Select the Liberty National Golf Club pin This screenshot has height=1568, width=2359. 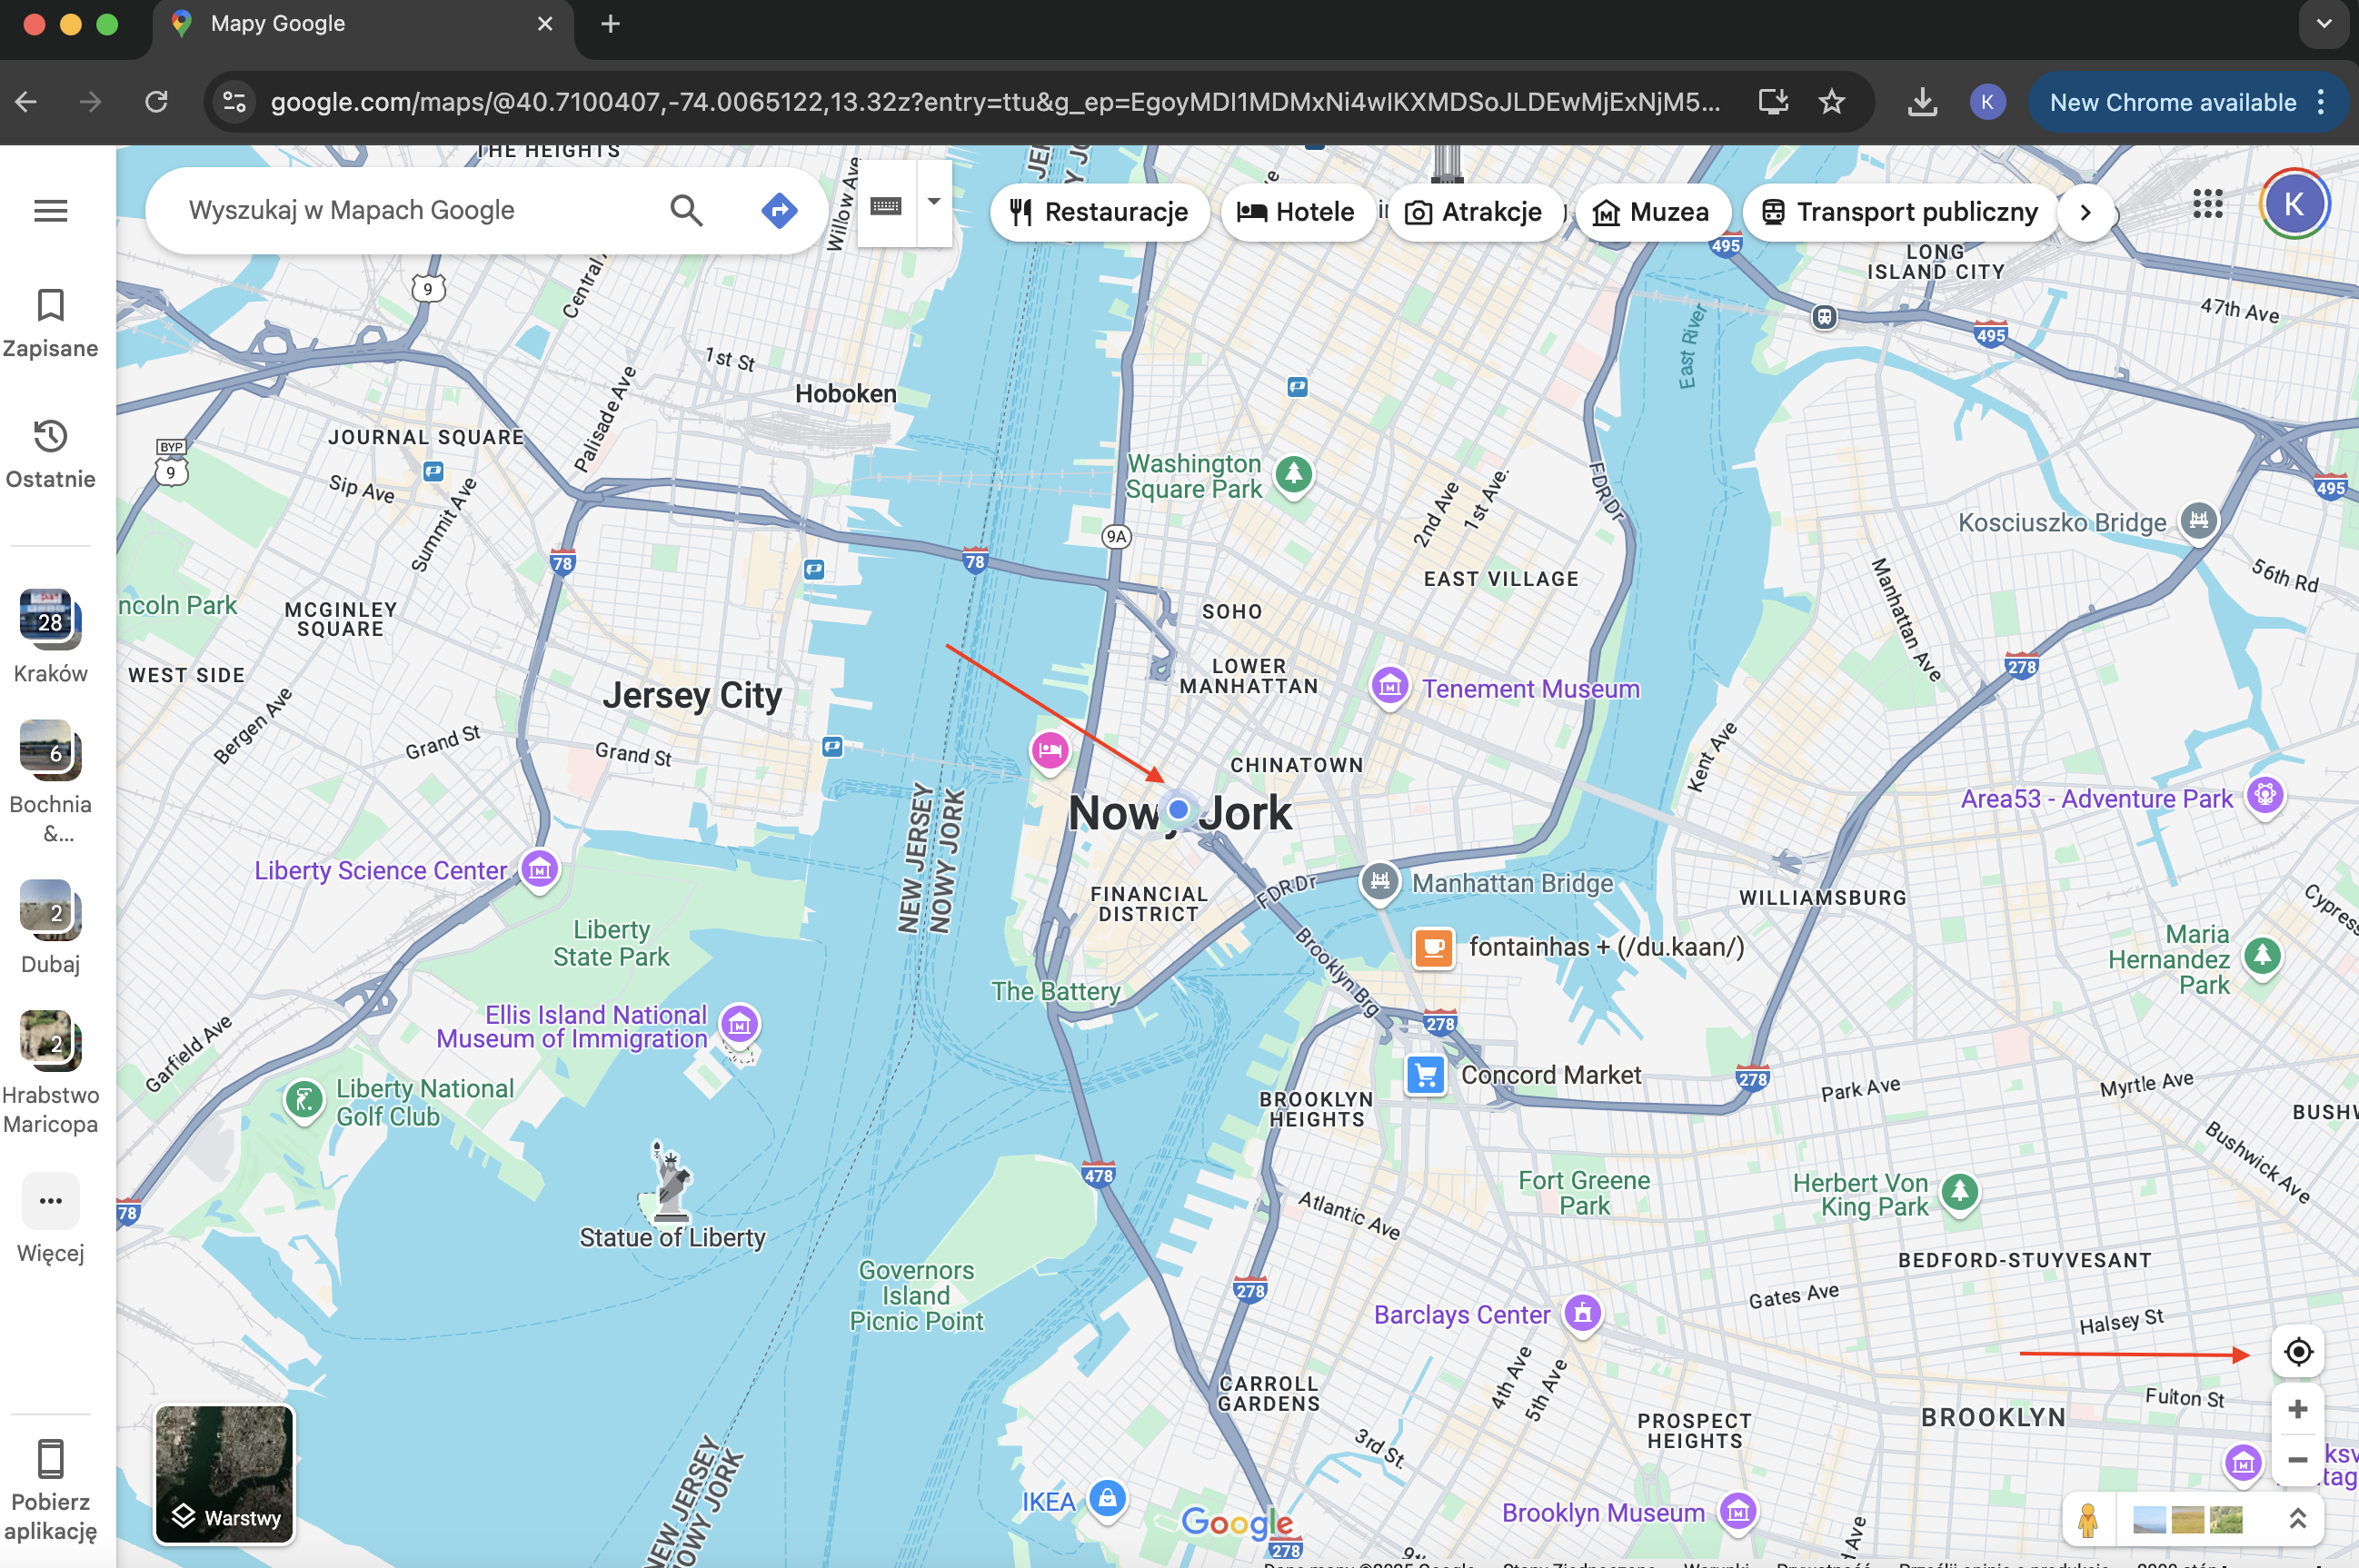(304, 1101)
